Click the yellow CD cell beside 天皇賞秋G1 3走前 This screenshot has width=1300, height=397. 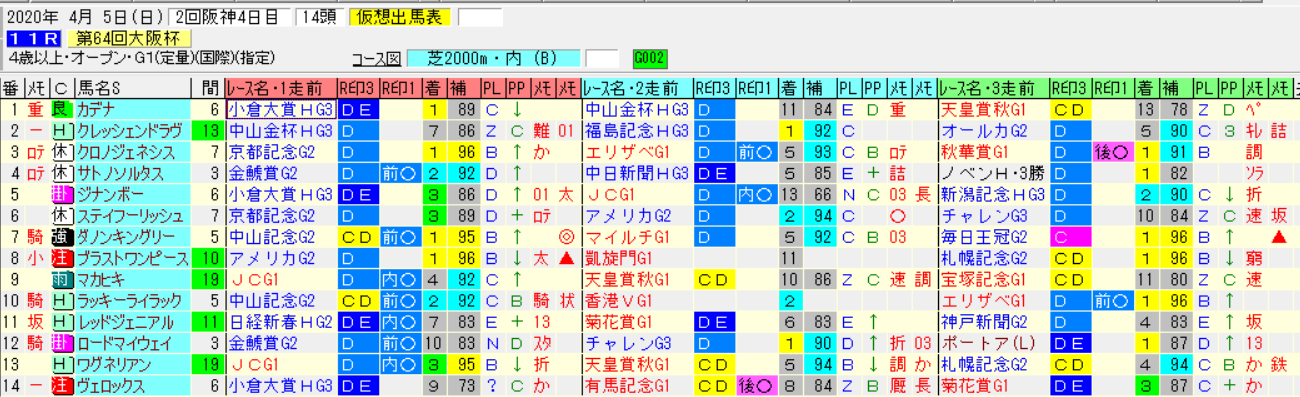[1072, 109]
